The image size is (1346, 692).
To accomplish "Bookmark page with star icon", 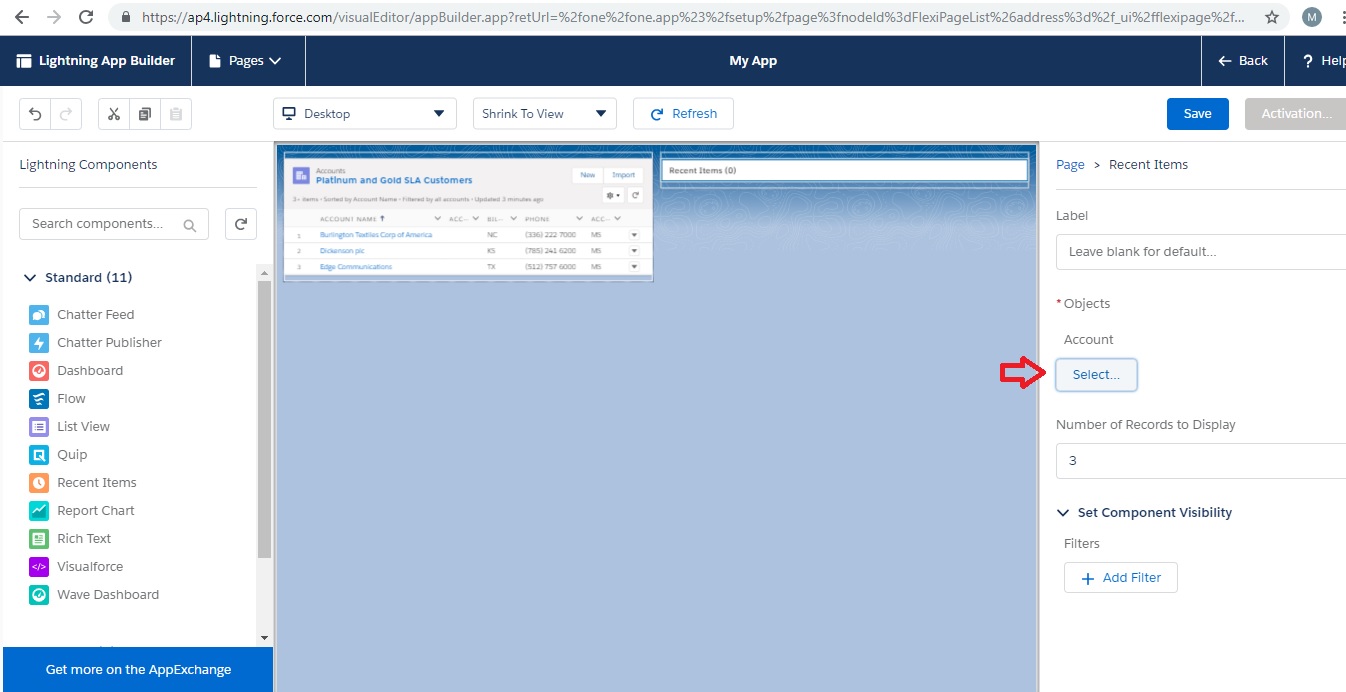I will tap(1272, 17).
